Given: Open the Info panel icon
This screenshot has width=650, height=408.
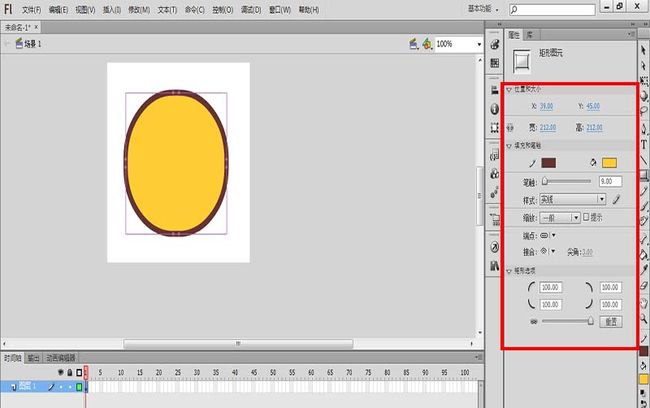Looking at the screenshot, I should pos(495,109).
